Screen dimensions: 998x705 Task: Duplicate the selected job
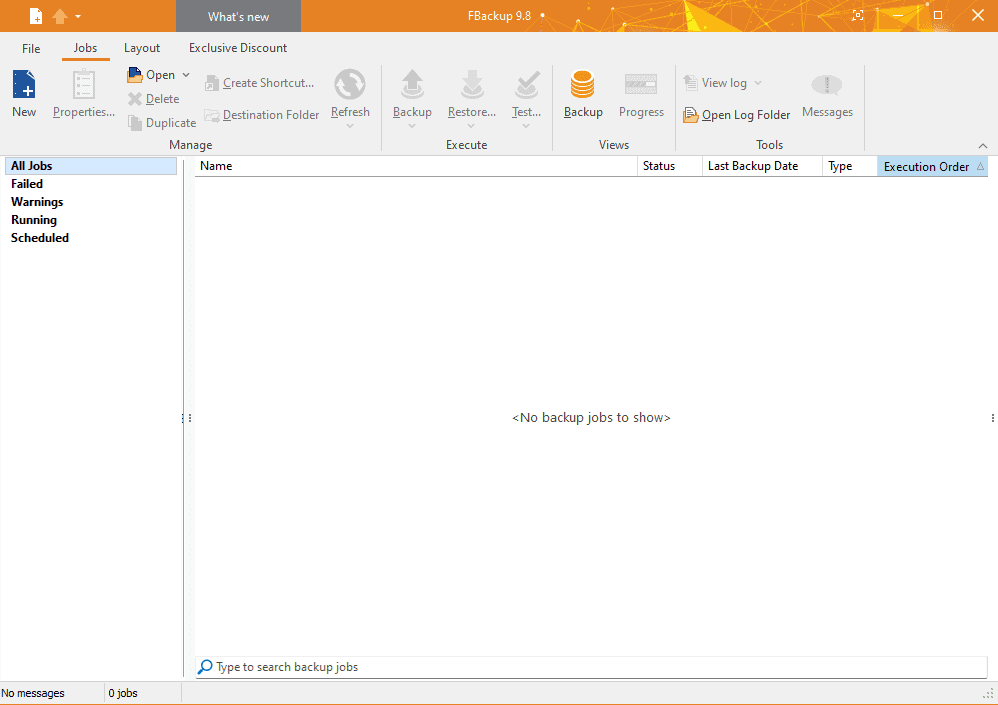[x=162, y=123]
